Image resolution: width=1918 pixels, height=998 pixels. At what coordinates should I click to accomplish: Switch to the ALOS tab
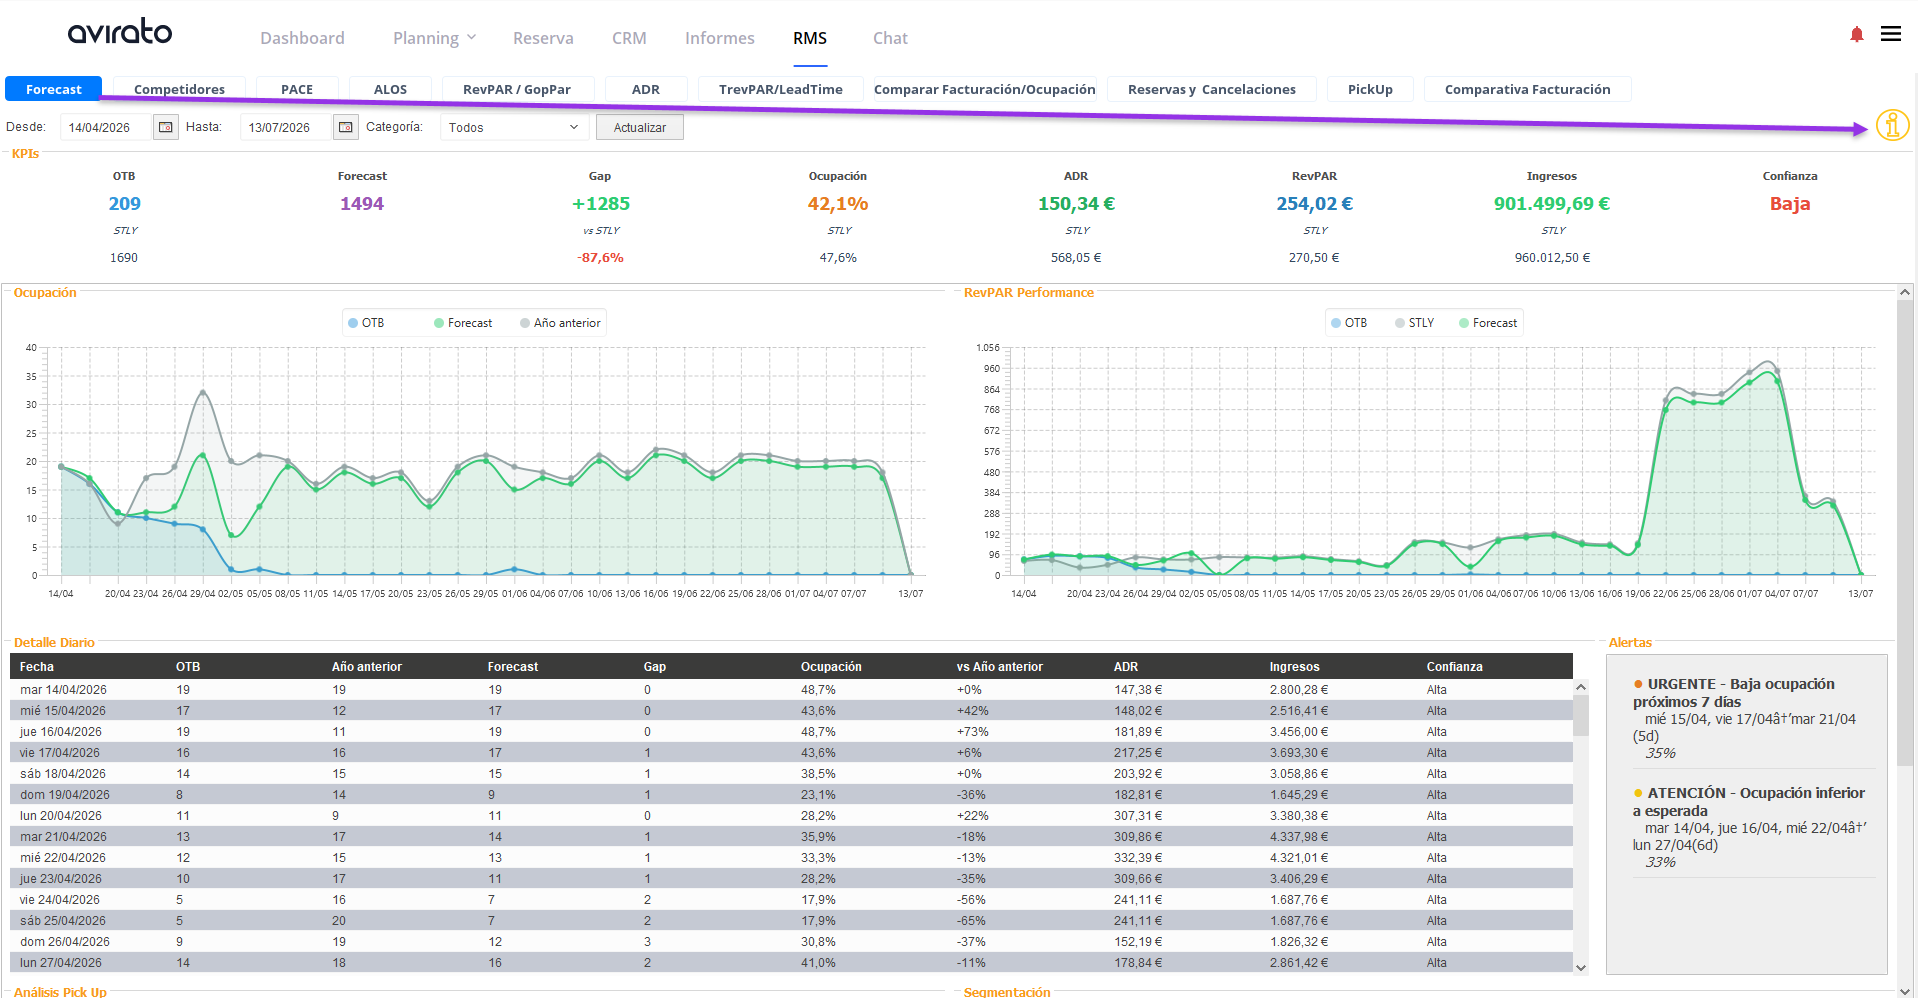(390, 89)
